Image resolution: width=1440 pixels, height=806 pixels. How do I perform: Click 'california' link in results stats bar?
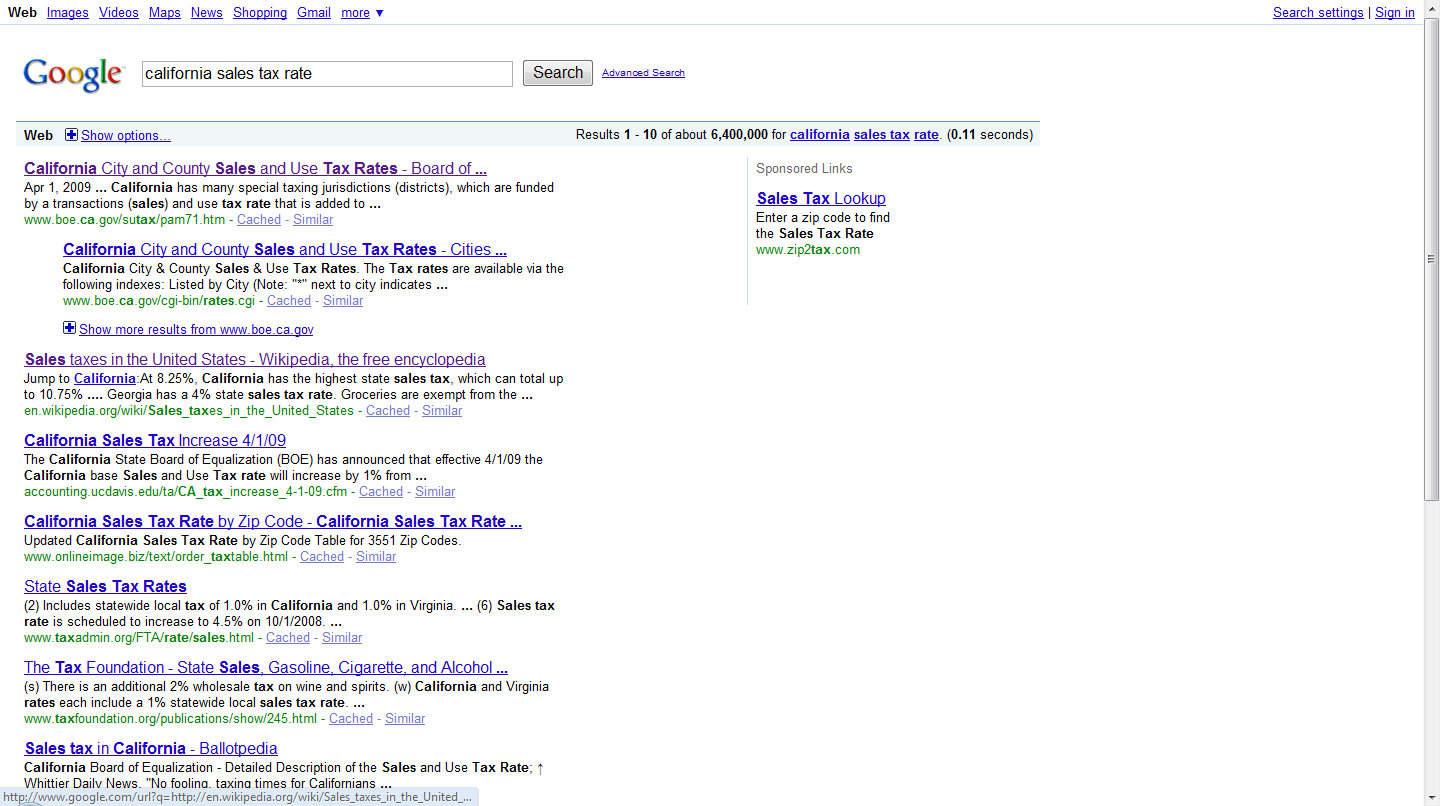(820, 134)
